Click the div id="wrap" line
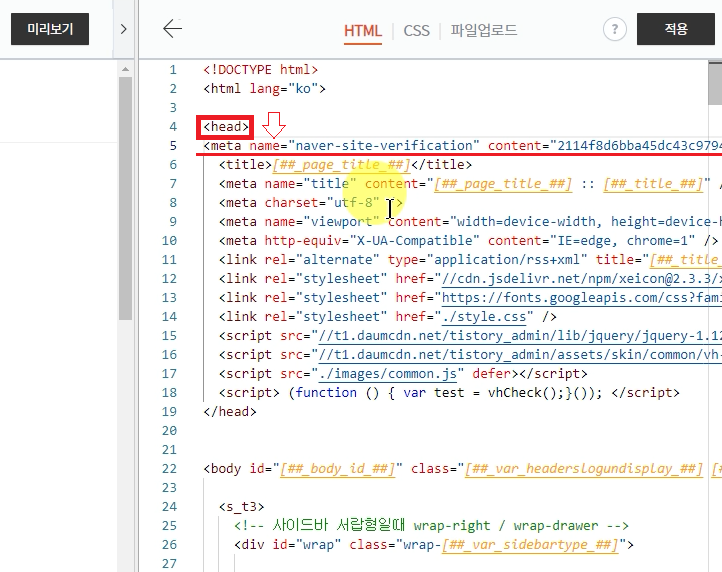 tap(434, 544)
